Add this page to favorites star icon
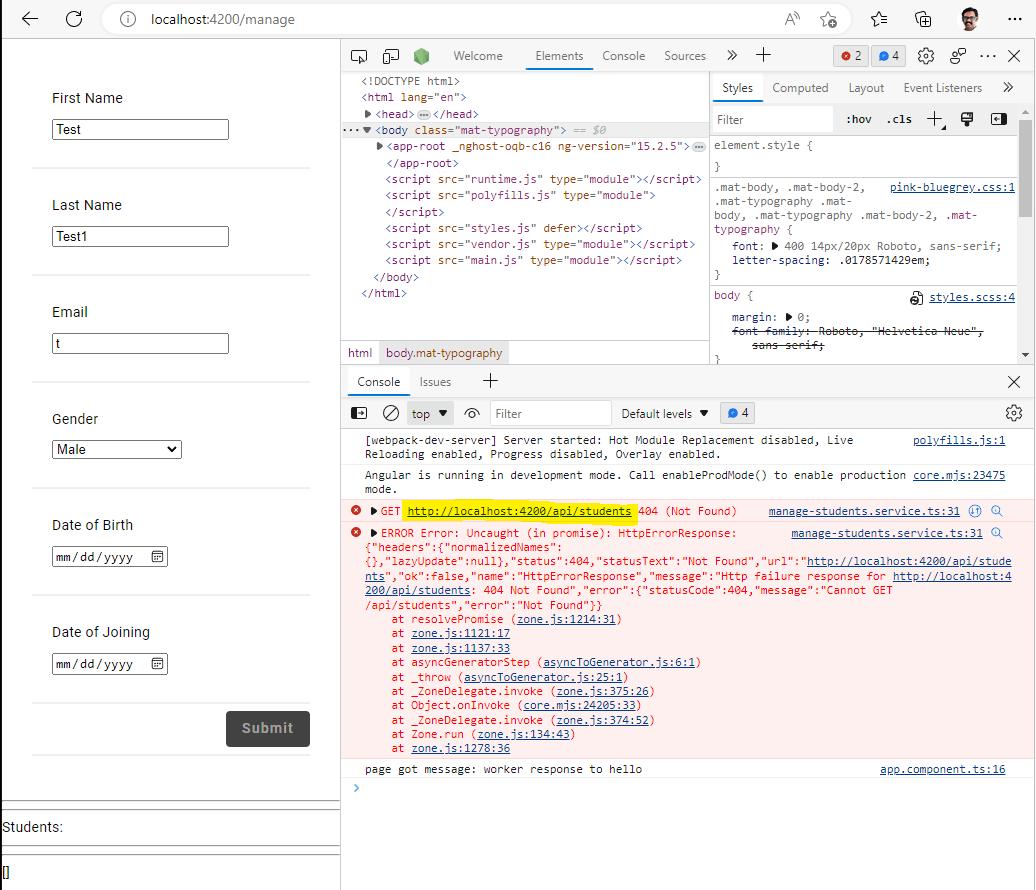1036x890 pixels. (828, 19)
